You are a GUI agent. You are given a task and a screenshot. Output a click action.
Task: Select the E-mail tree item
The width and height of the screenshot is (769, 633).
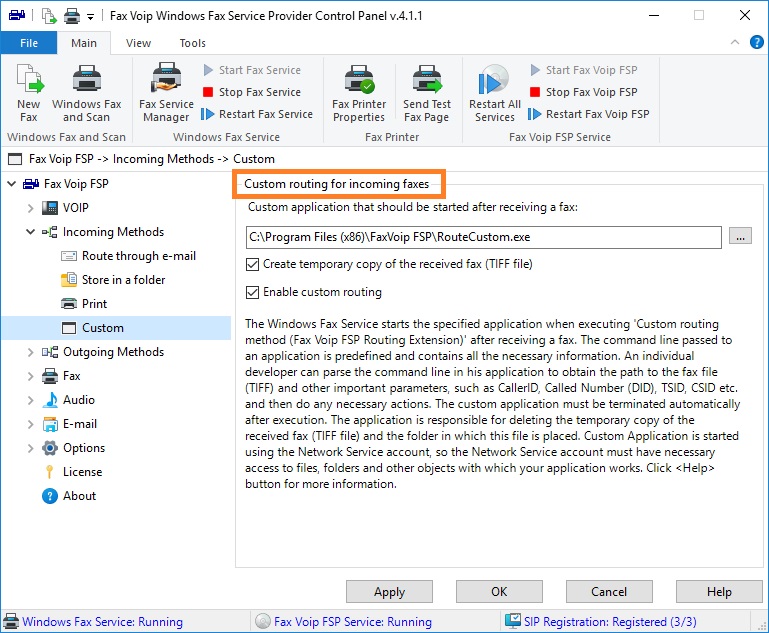(70, 424)
